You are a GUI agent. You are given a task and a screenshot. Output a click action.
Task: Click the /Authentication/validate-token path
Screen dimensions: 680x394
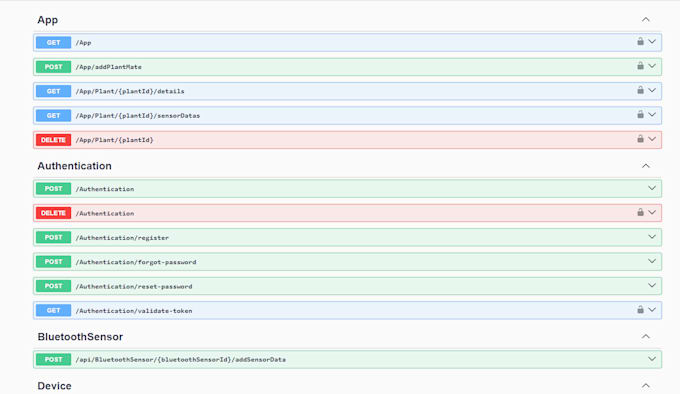click(x=134, y=311)
